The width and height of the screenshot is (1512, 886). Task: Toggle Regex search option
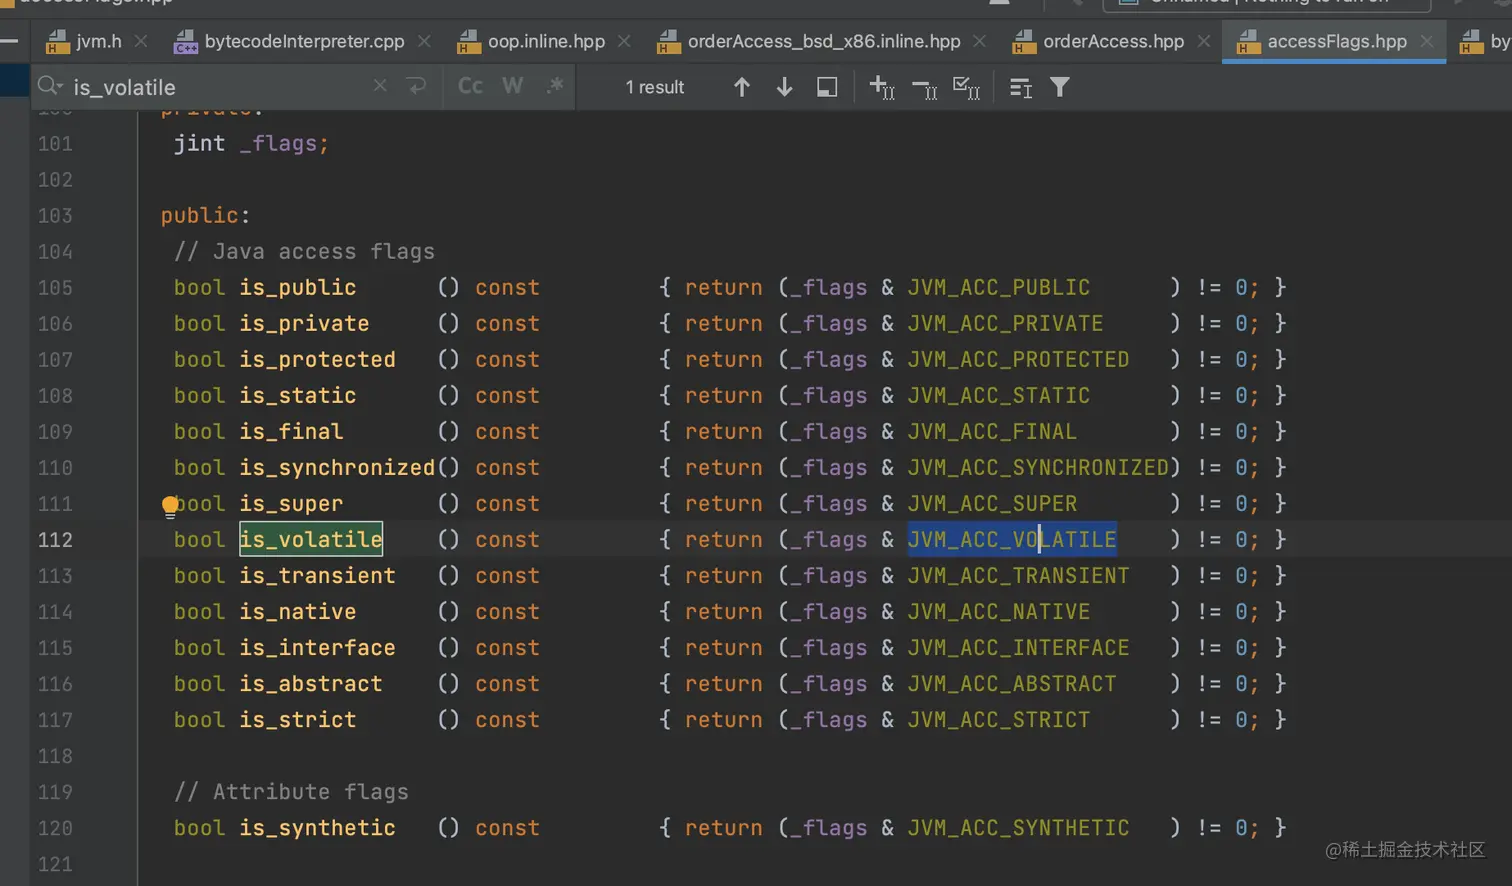point(555,86)
